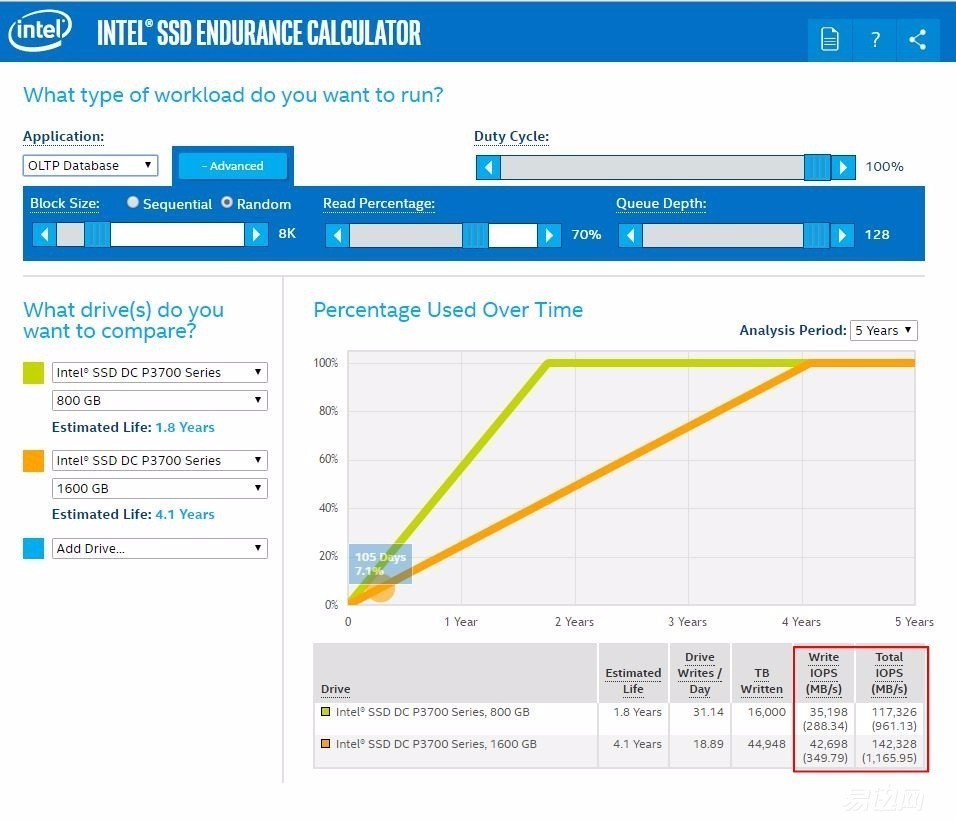Click the Block Size 8K value
Screen dimensions: 956x822
pos(287,234)
